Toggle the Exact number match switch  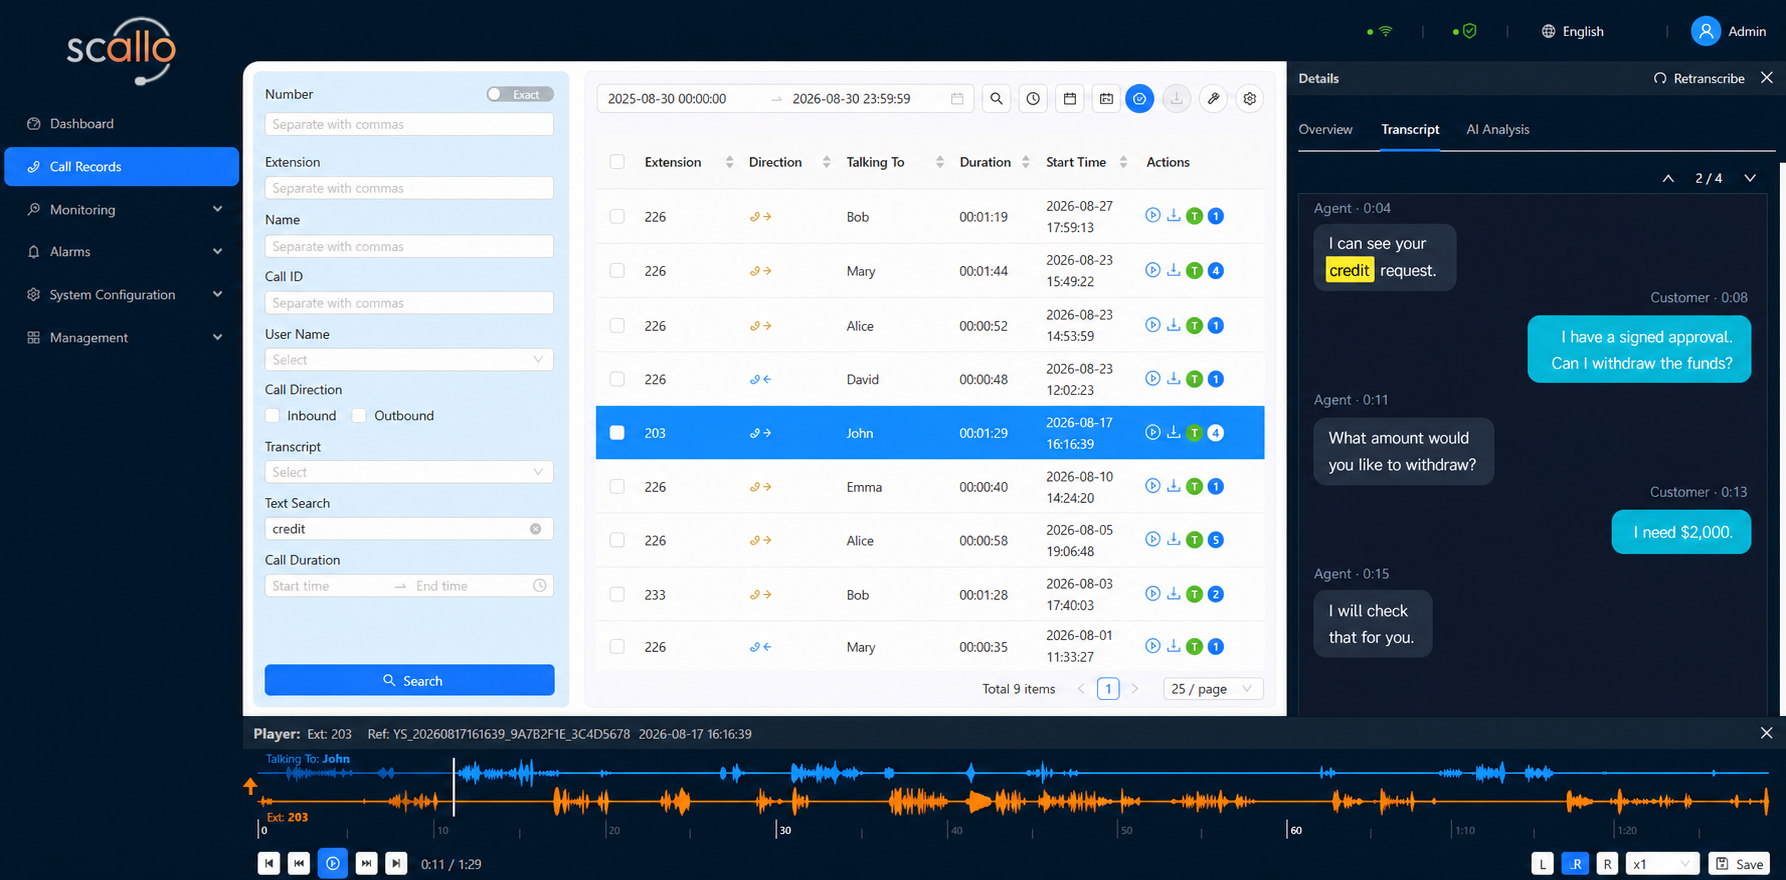coord(520,94)
